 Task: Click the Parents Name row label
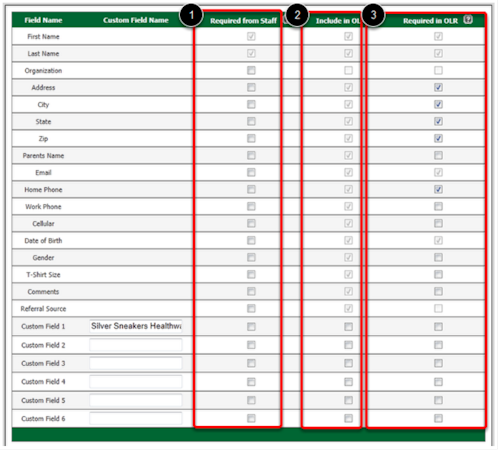(x=43, y=156)
